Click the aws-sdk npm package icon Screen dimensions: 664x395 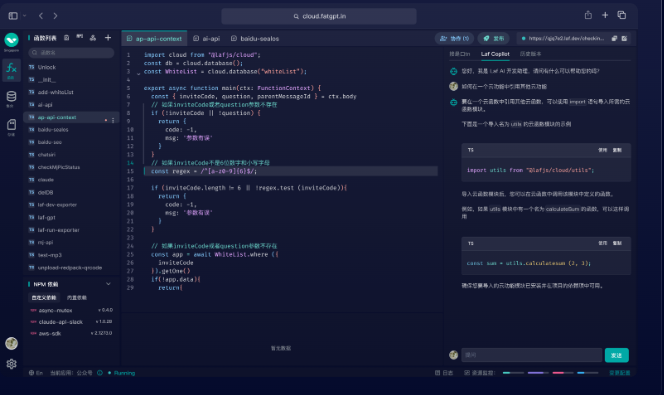point(33,333)
